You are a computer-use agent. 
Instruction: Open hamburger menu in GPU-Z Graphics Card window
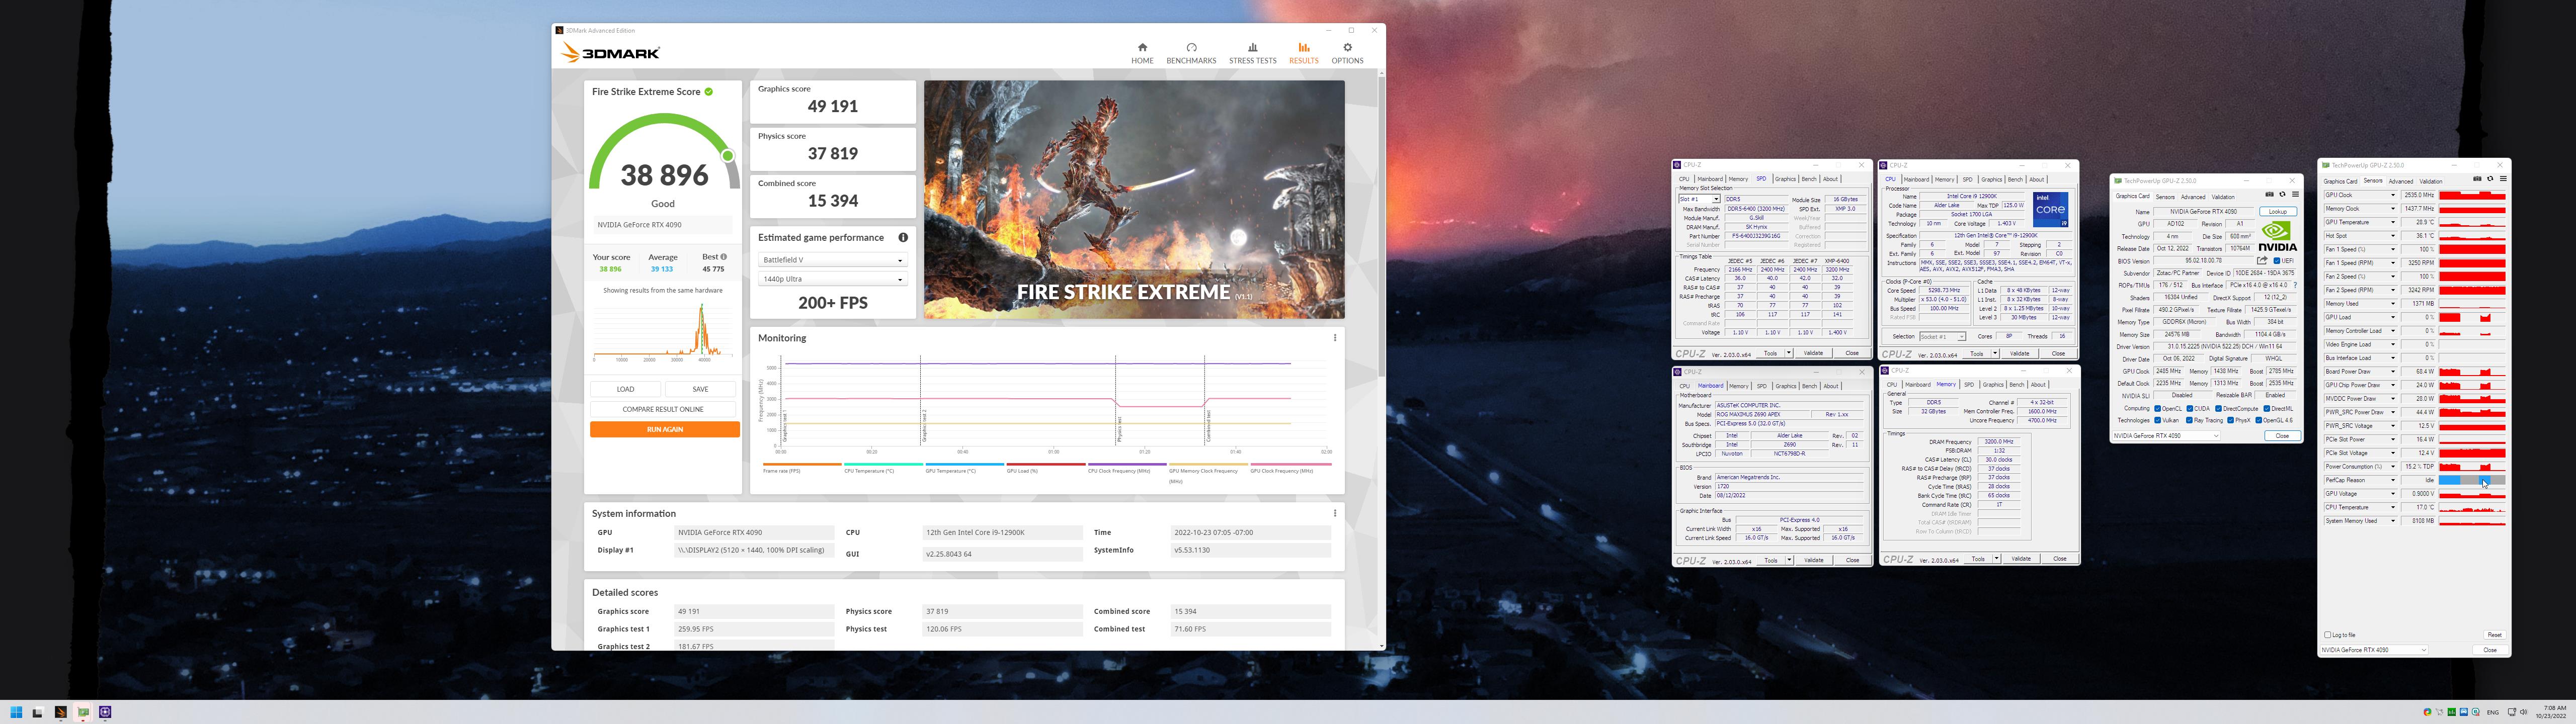(2295, 194)
